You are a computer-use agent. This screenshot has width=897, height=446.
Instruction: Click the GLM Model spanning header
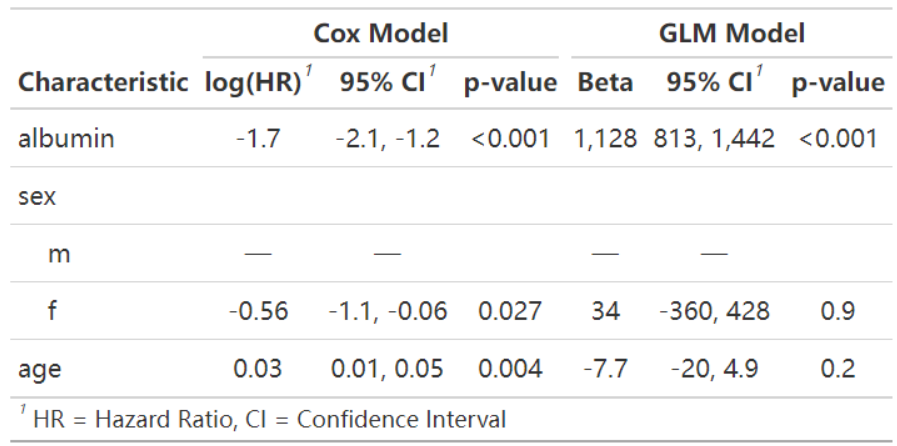click(x=732, y=34)
